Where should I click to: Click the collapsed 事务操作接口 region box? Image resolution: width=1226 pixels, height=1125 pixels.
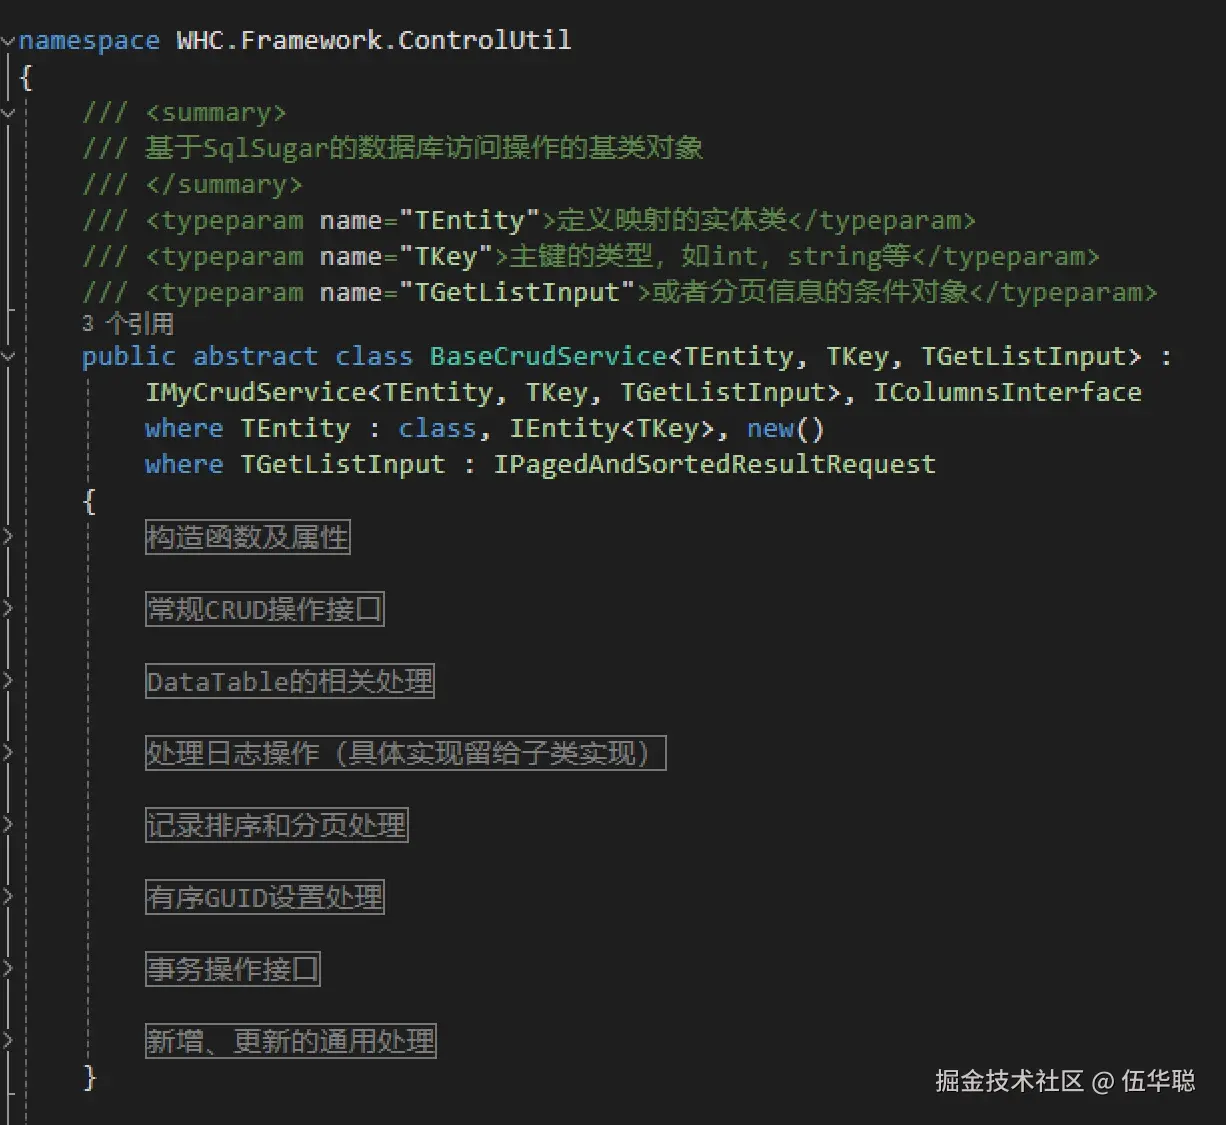(x=232, y=970)
